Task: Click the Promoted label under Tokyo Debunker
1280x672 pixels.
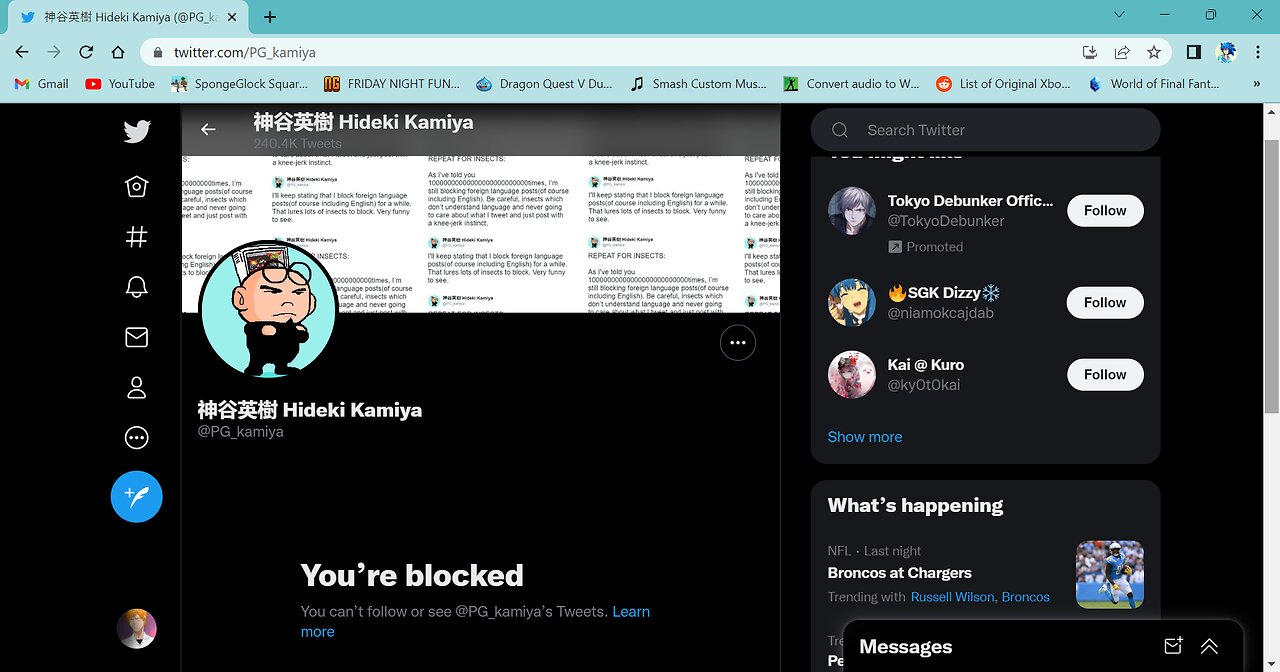Action: (925, 247)
